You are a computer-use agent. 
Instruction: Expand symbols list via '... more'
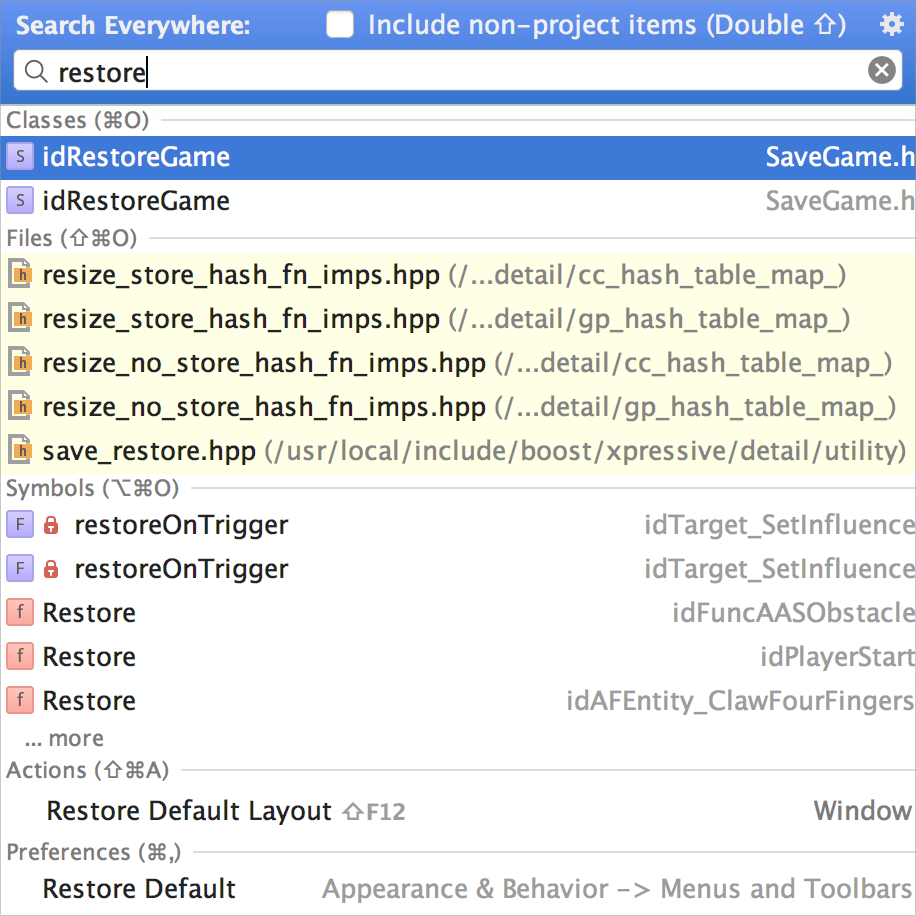click(64, 738)
